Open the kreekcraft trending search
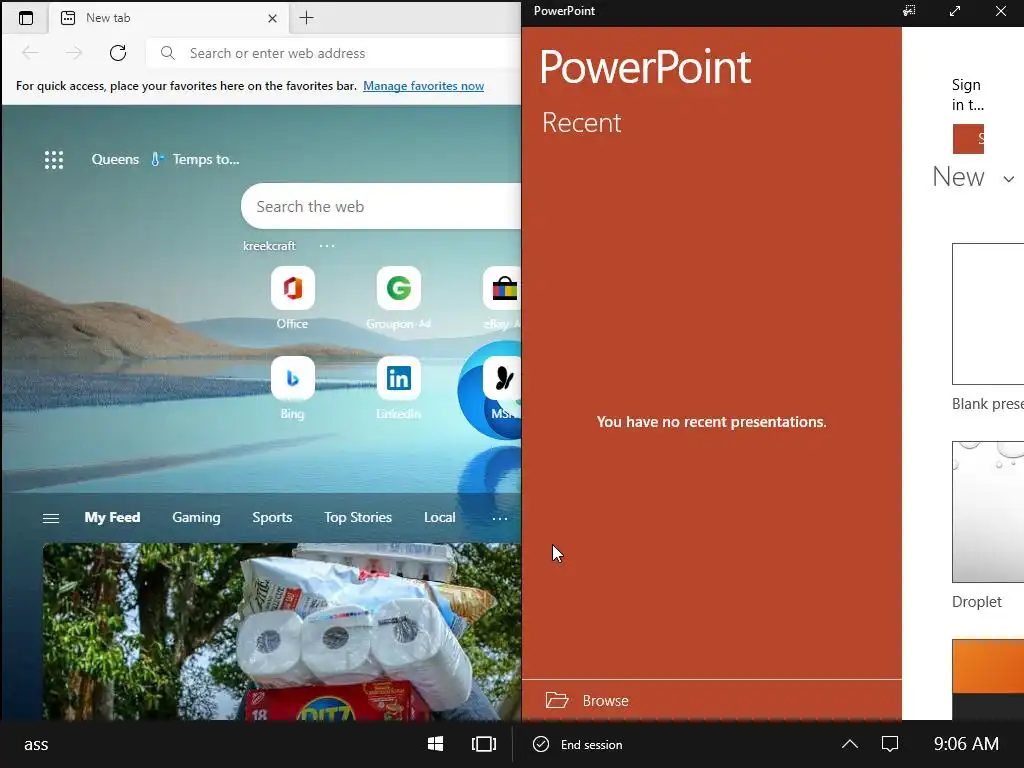Screen dimensions: 1024x768 click(269, 246)
